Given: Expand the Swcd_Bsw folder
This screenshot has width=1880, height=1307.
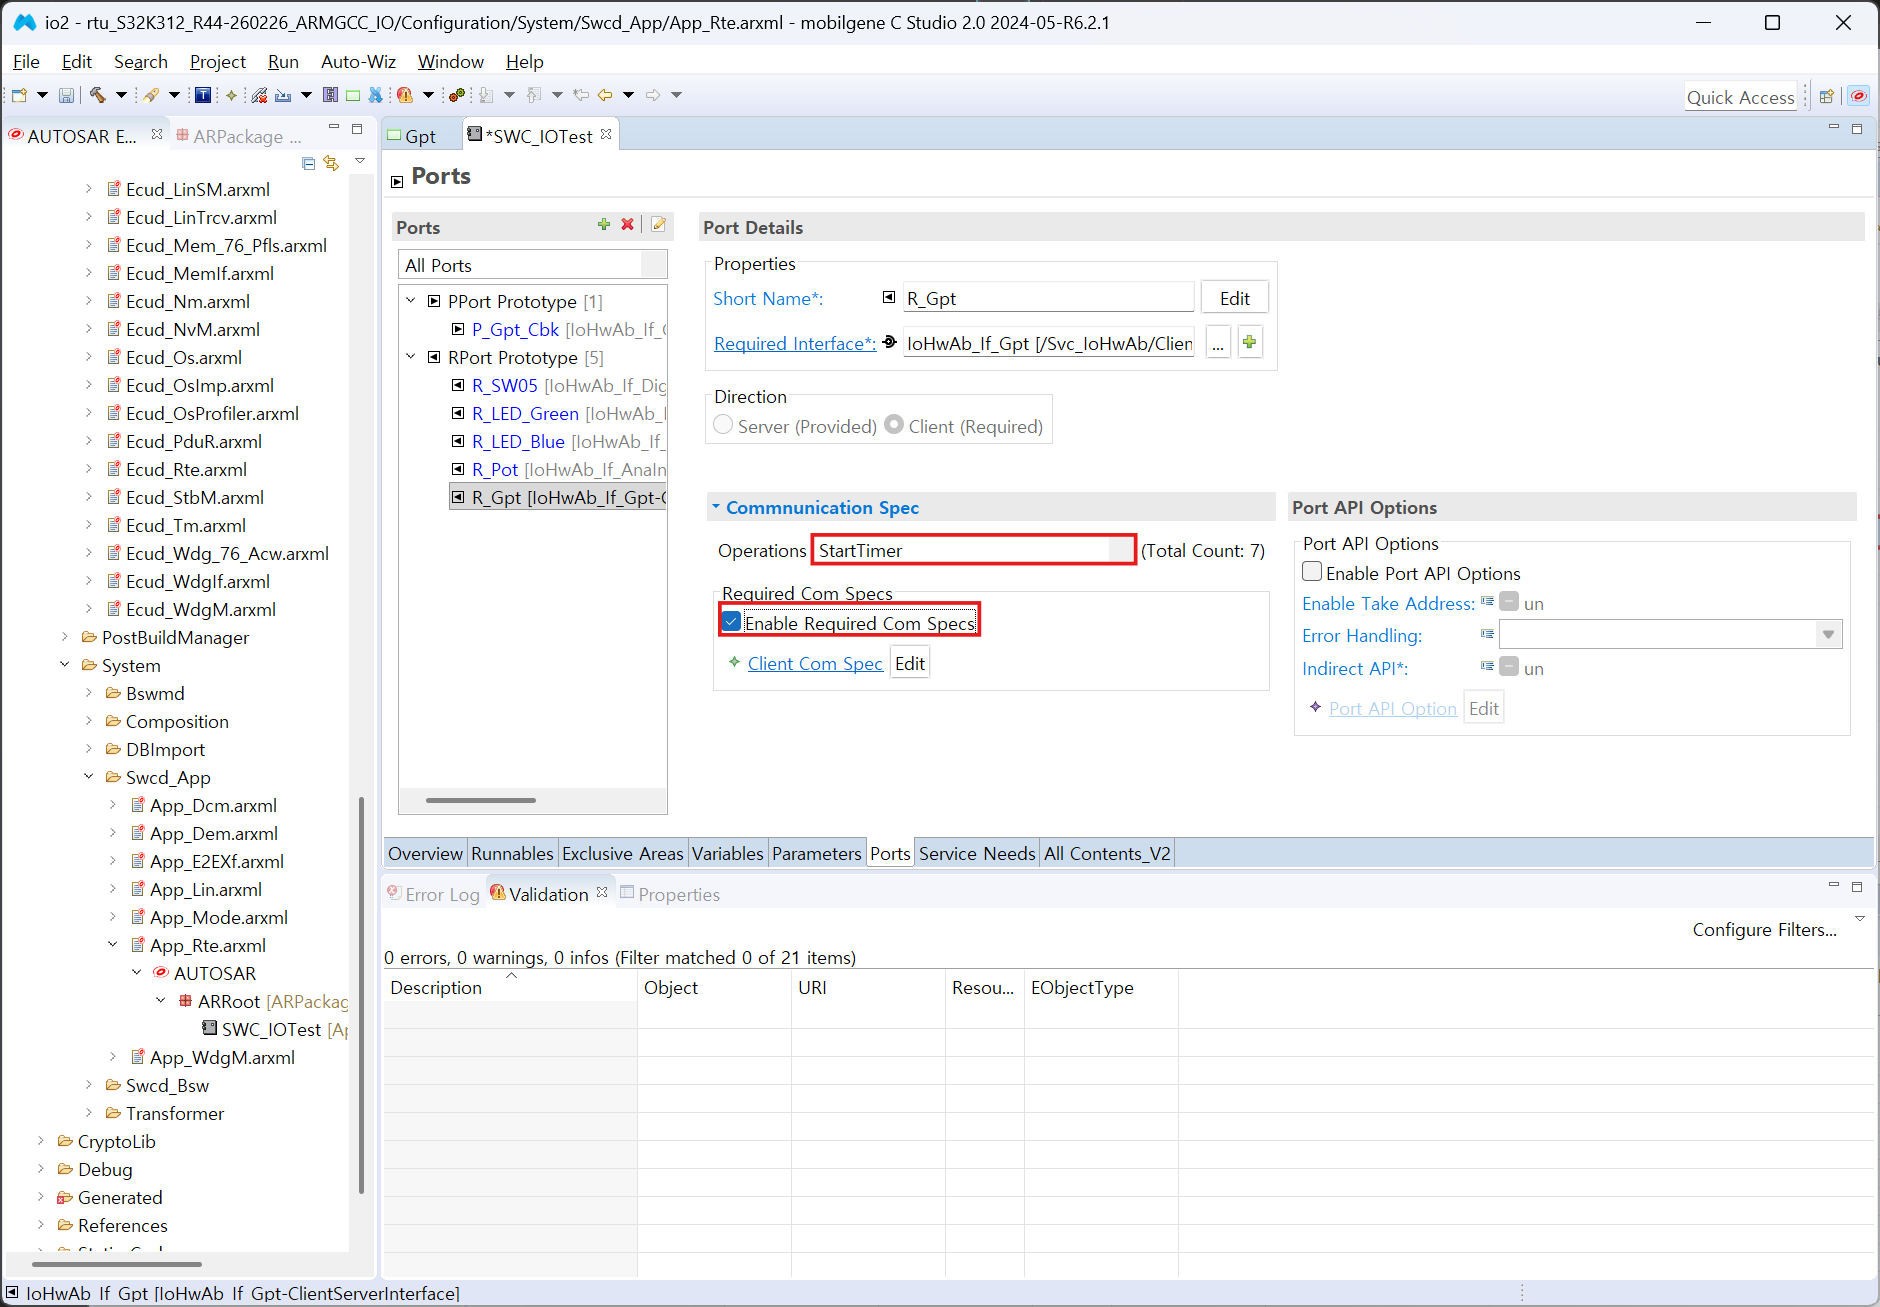Looking at the screenshot, I should pos(88,1085).
